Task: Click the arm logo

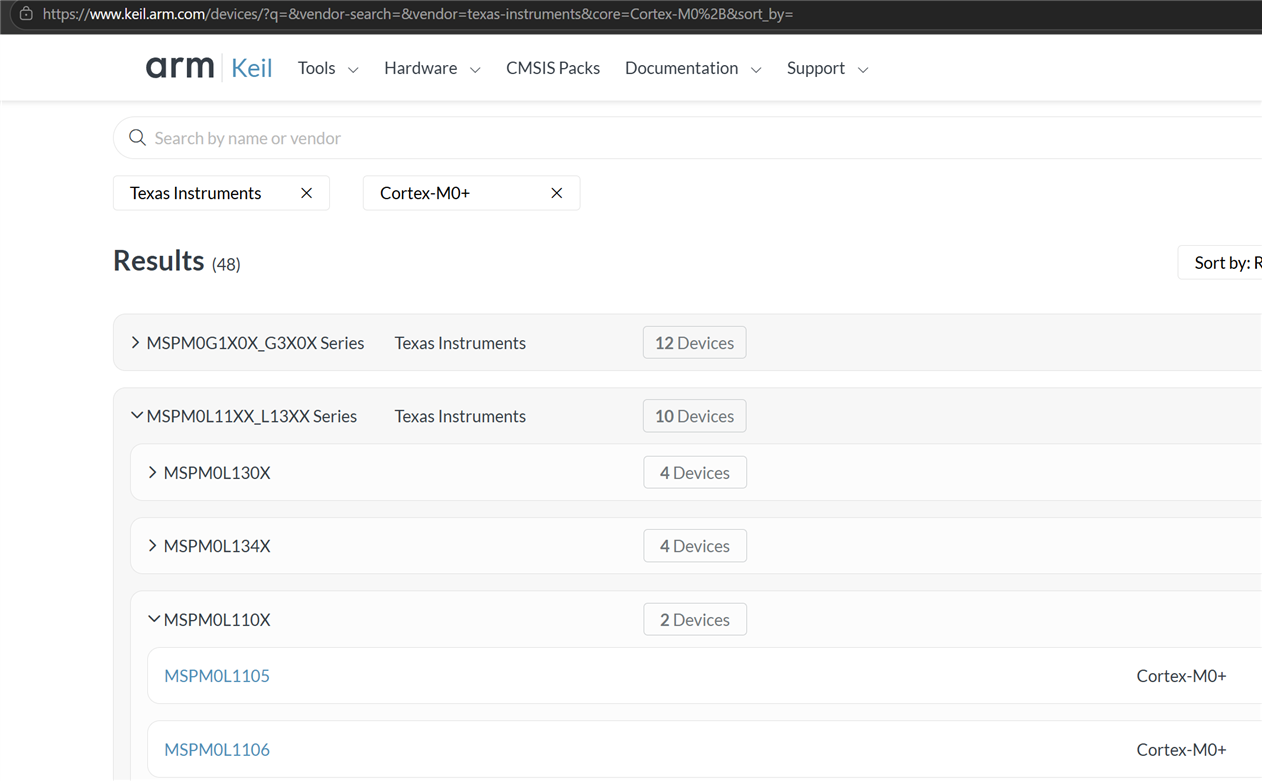Action: point(180,68)
